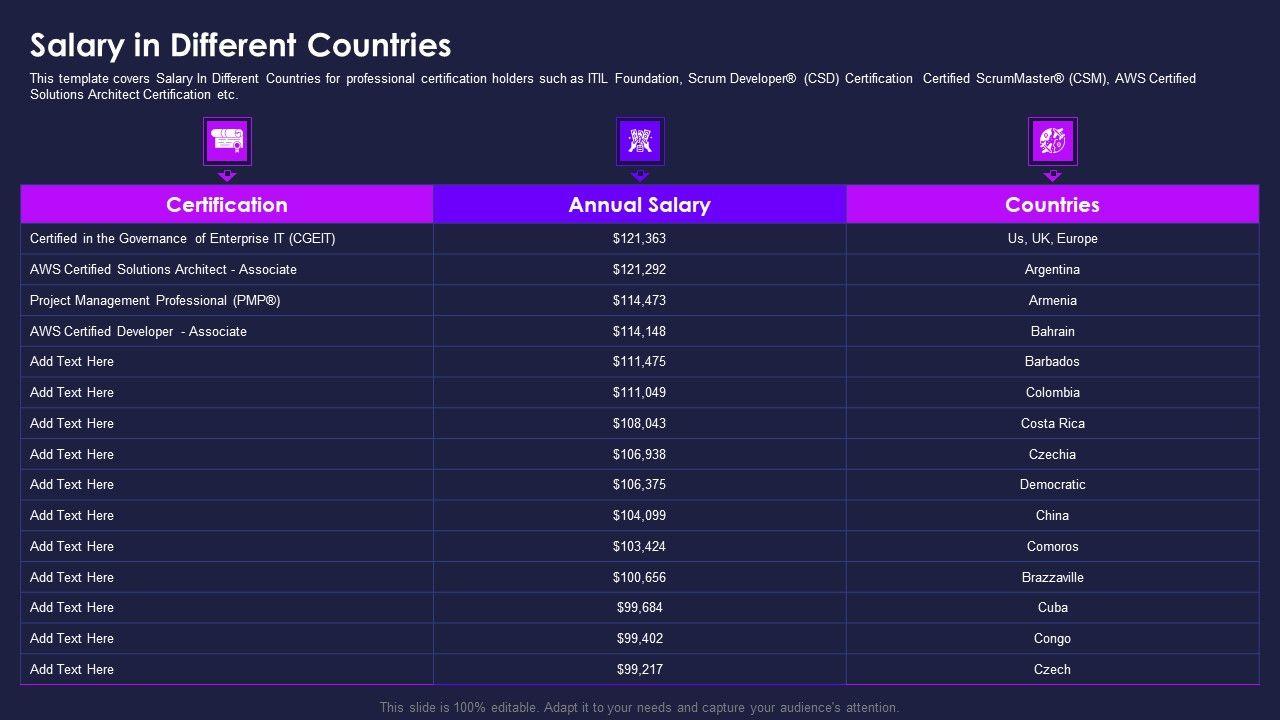
Task: Select the money icon above Annual Salary
Action: click(640, 141)
